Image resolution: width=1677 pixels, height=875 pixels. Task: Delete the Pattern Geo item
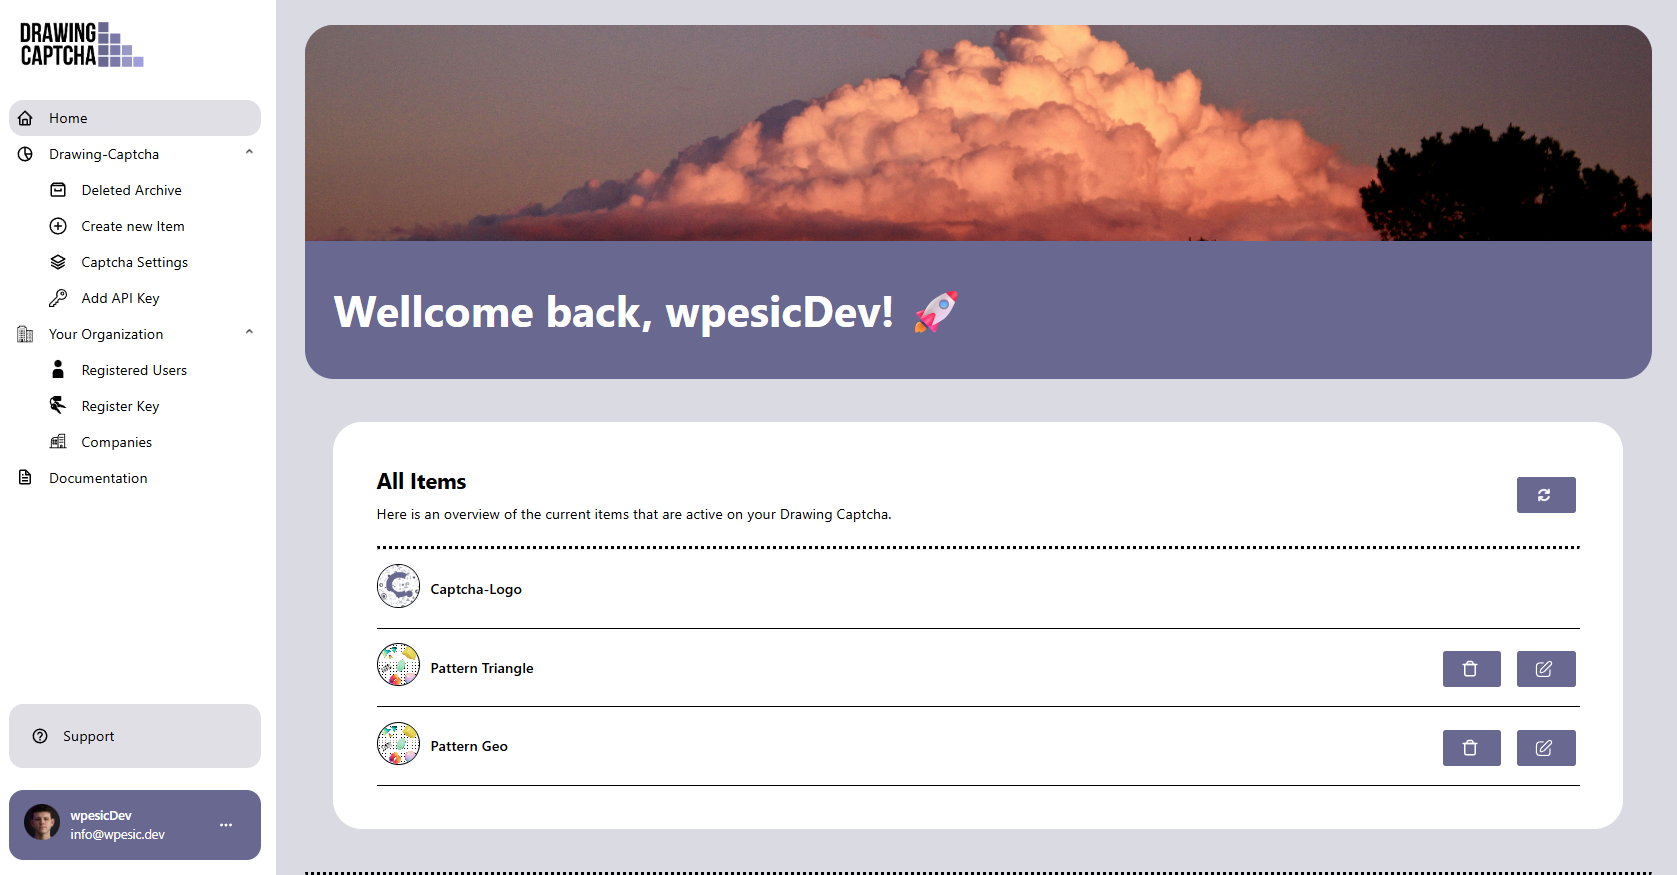pos(1471,748)
